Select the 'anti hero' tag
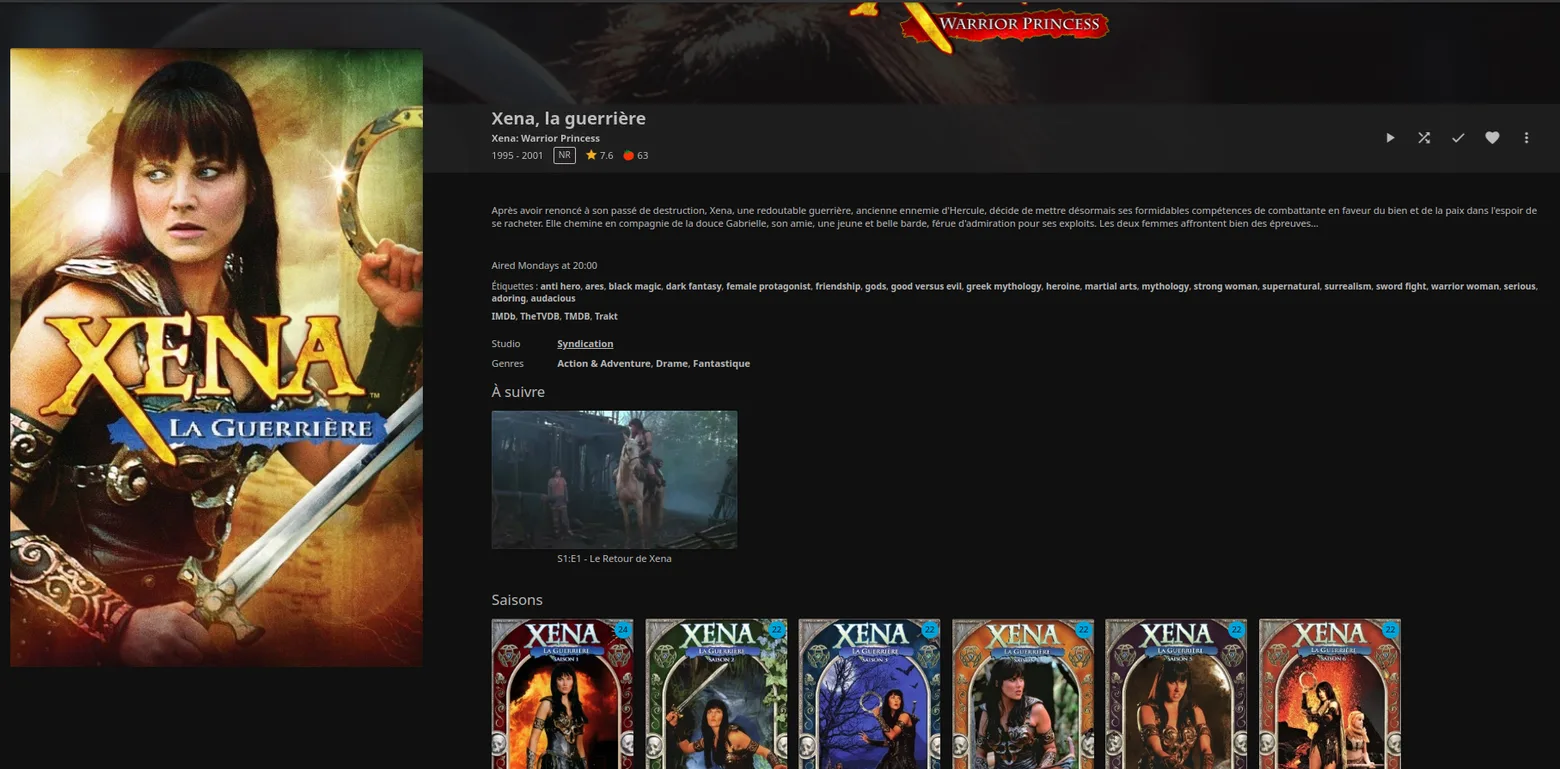This screenshot has width=1560, height=769. click(x=560, y=287)
